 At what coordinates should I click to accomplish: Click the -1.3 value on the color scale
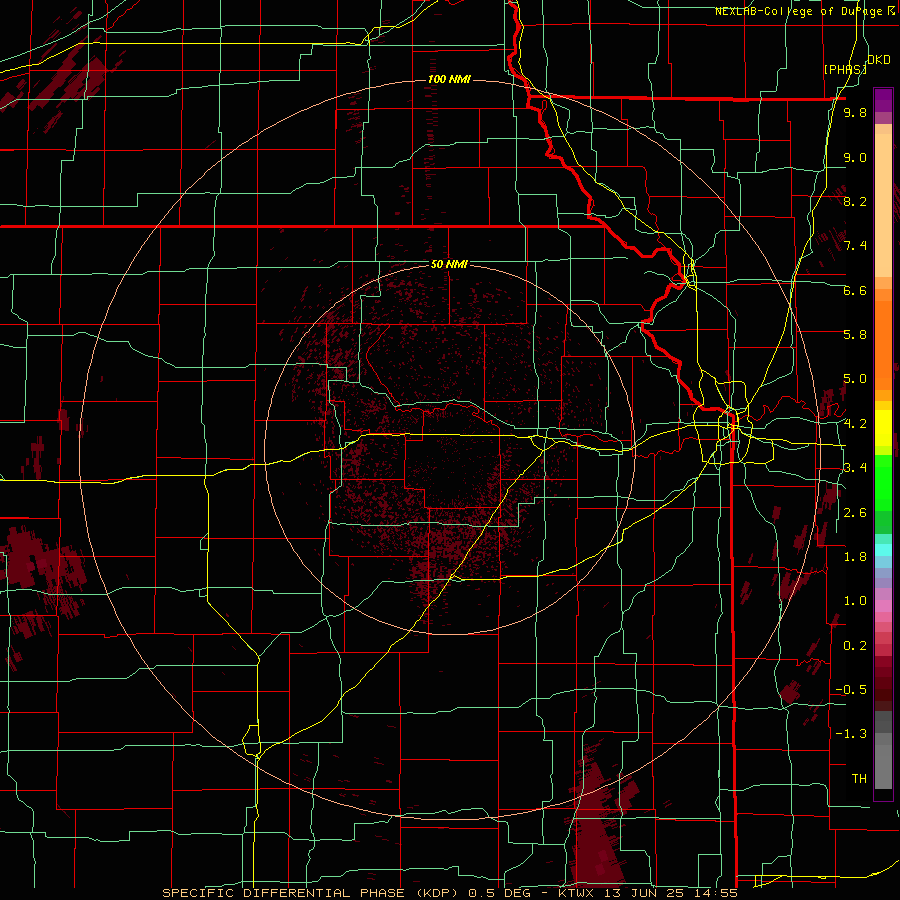click(851, 734)
